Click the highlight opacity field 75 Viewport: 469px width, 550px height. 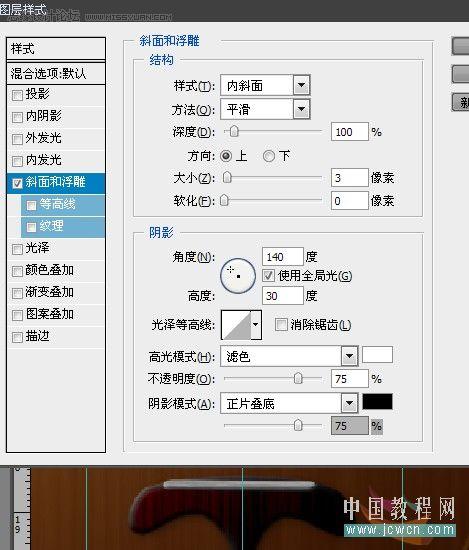tap(350, 378)
